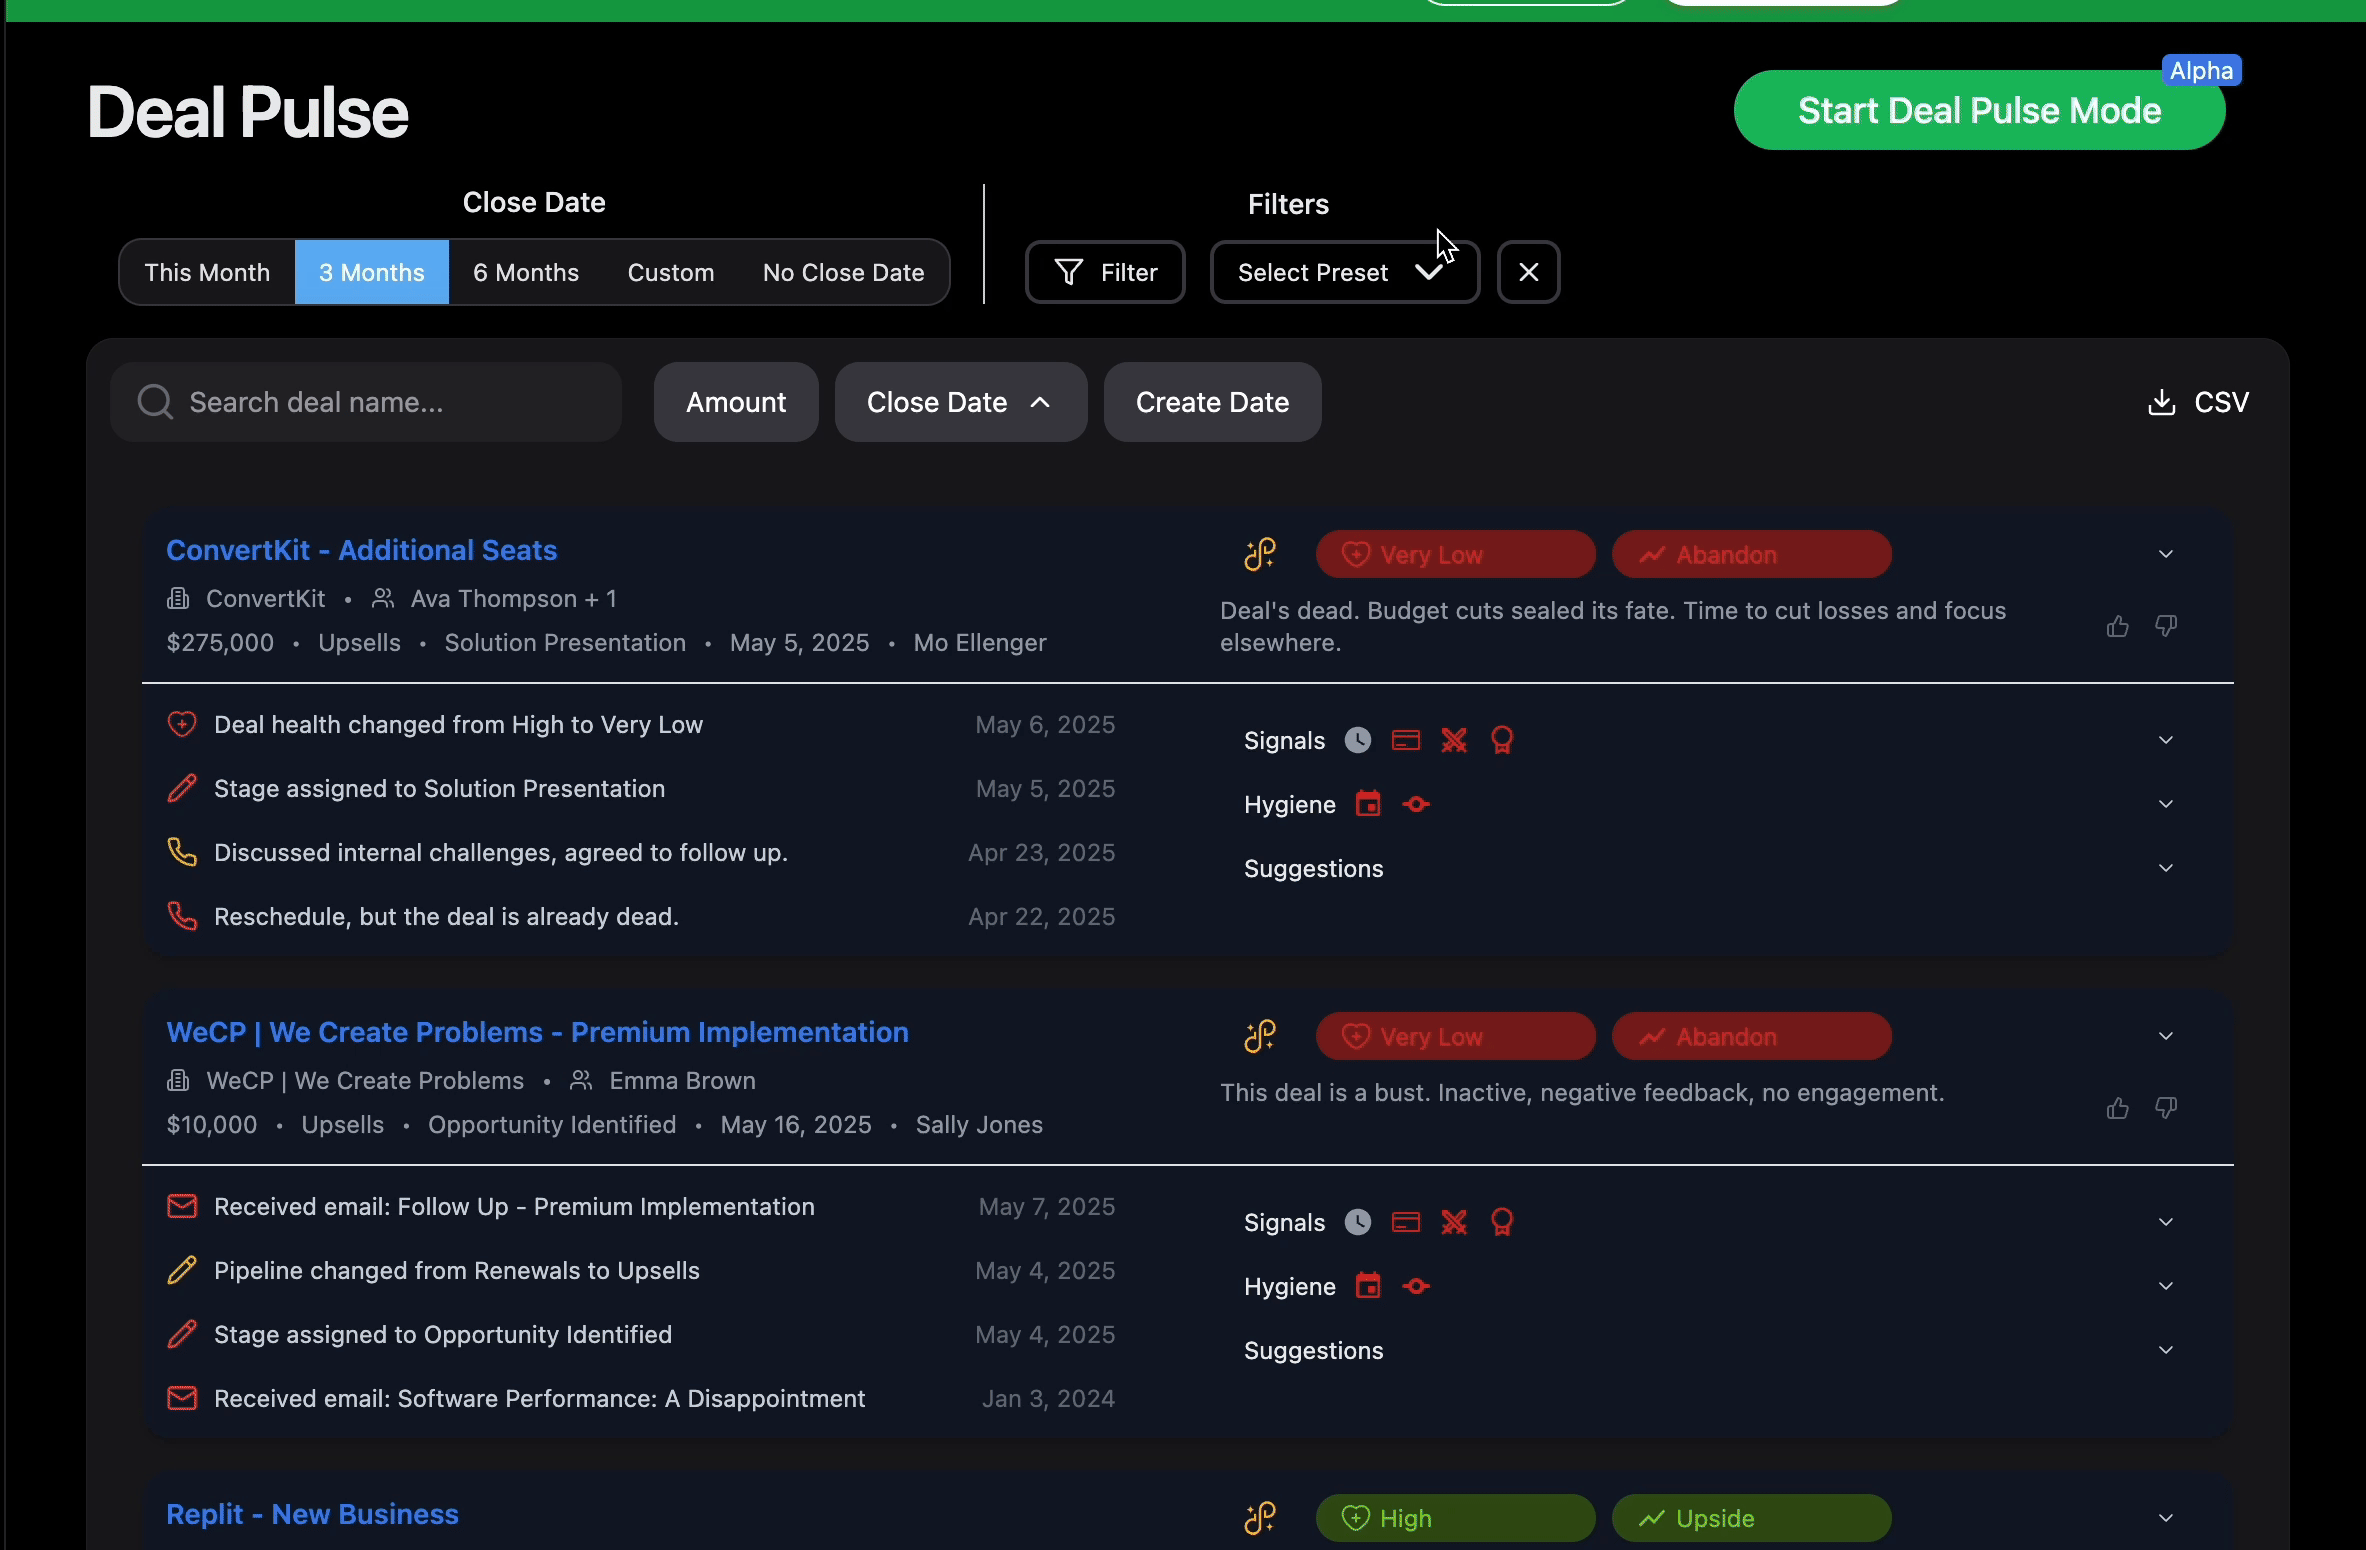This screenshot has height=1550, width=2366.
Task: Click the envelope icon beside Follow Up email
Action: point(182,1206)
